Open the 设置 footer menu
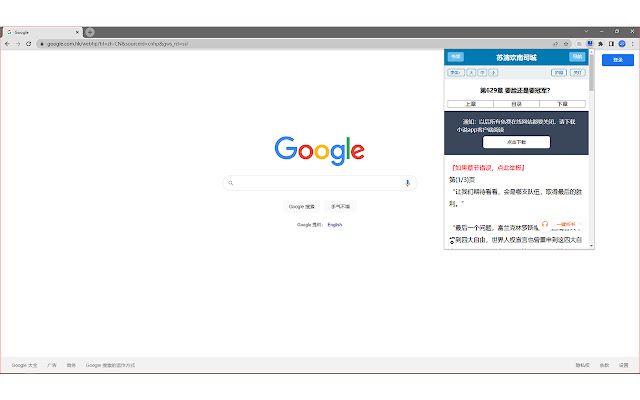This screenshot has width=640, height=400. (623, 365)
